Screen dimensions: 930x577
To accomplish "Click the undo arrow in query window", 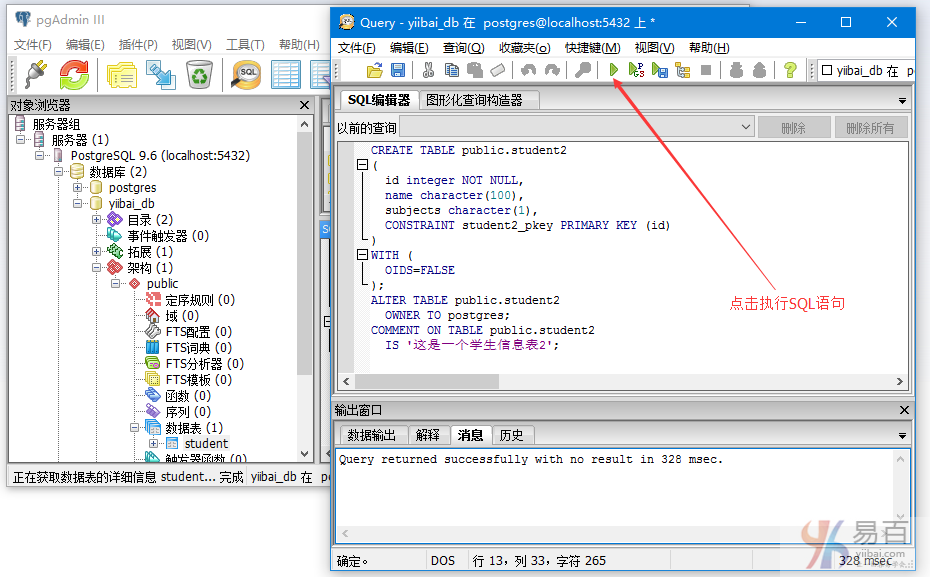I will pos(528,70).
